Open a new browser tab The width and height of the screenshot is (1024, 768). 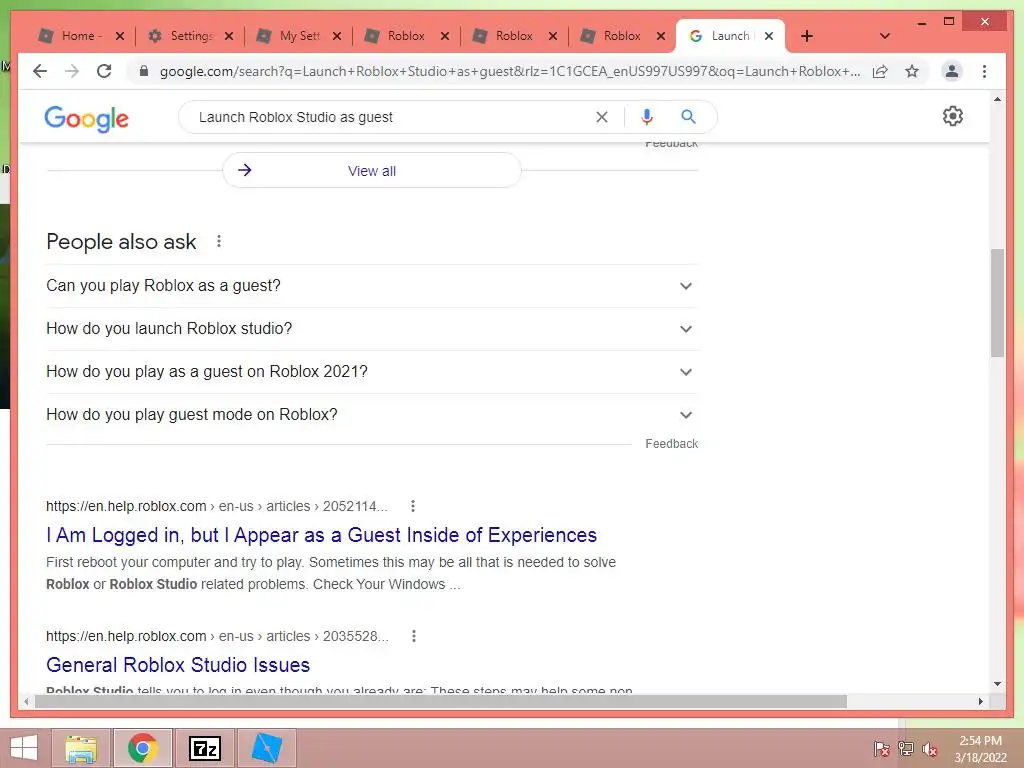pyautogui.click(x=807, y=36)
